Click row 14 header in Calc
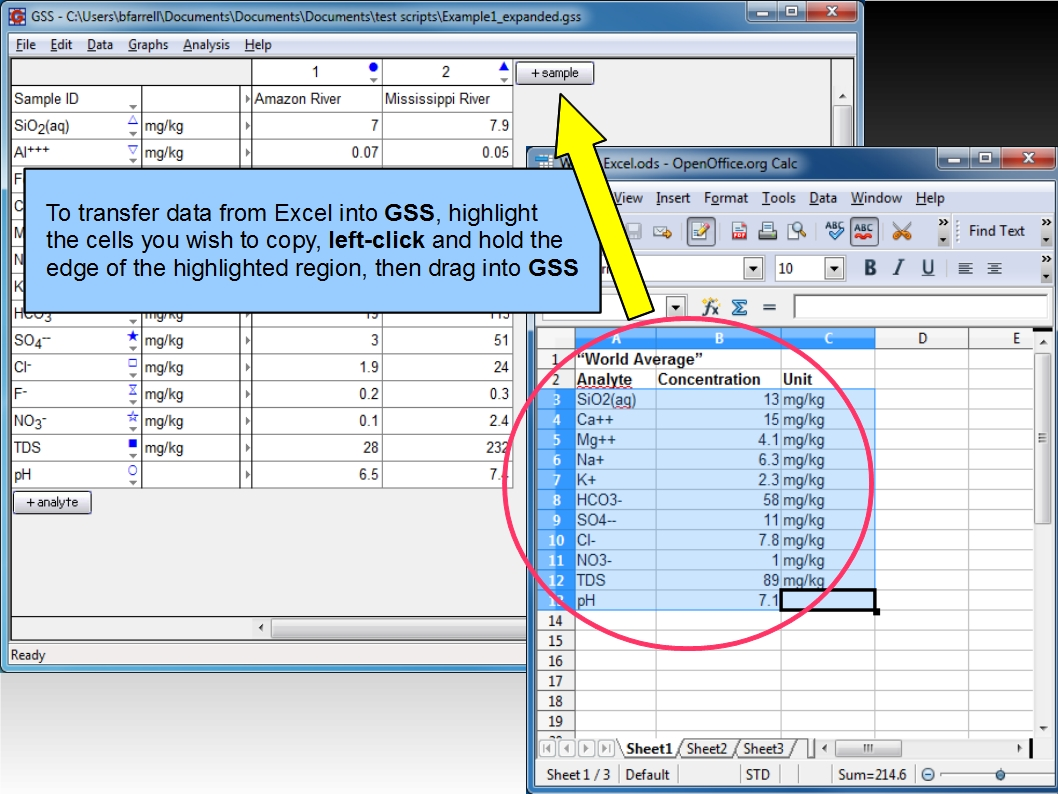The height and width of the screenshot is (794, 1058). pyautogui.click(x=555, y=621)
